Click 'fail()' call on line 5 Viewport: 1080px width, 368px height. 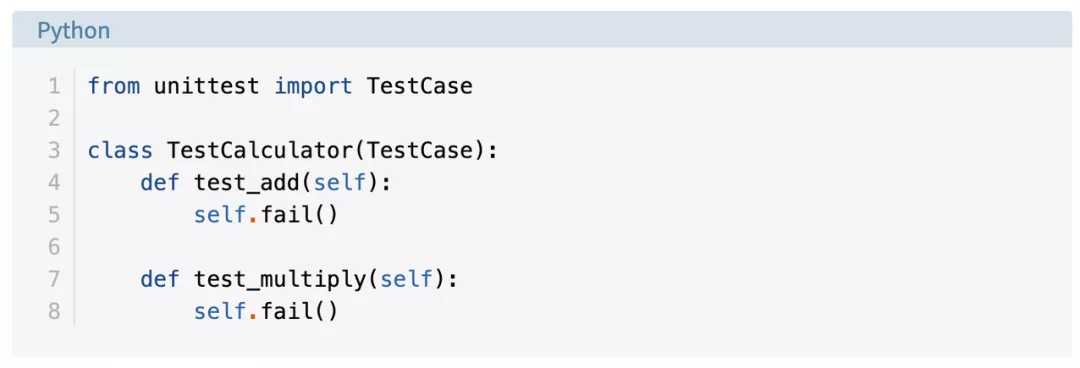point(300,214)
